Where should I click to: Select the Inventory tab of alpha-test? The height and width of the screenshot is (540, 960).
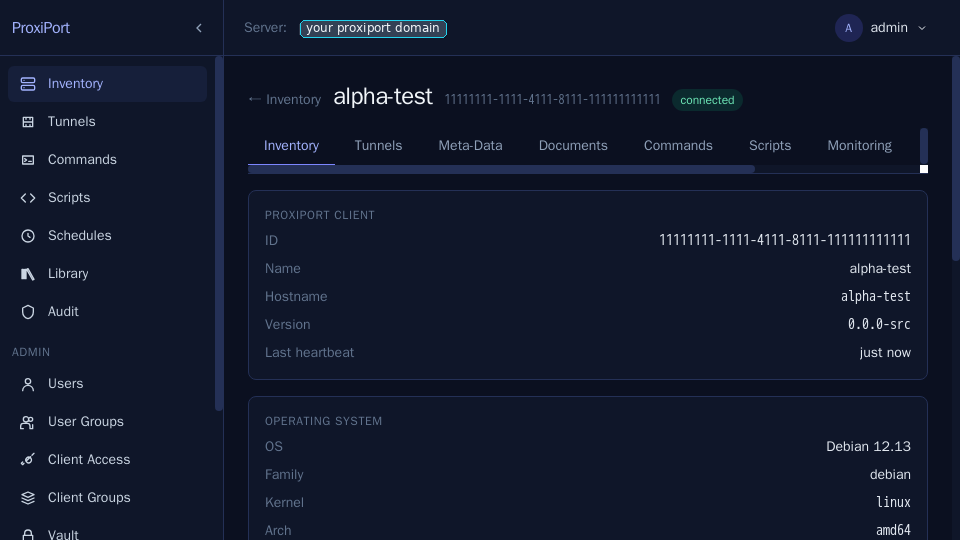(x=291, y=146)
